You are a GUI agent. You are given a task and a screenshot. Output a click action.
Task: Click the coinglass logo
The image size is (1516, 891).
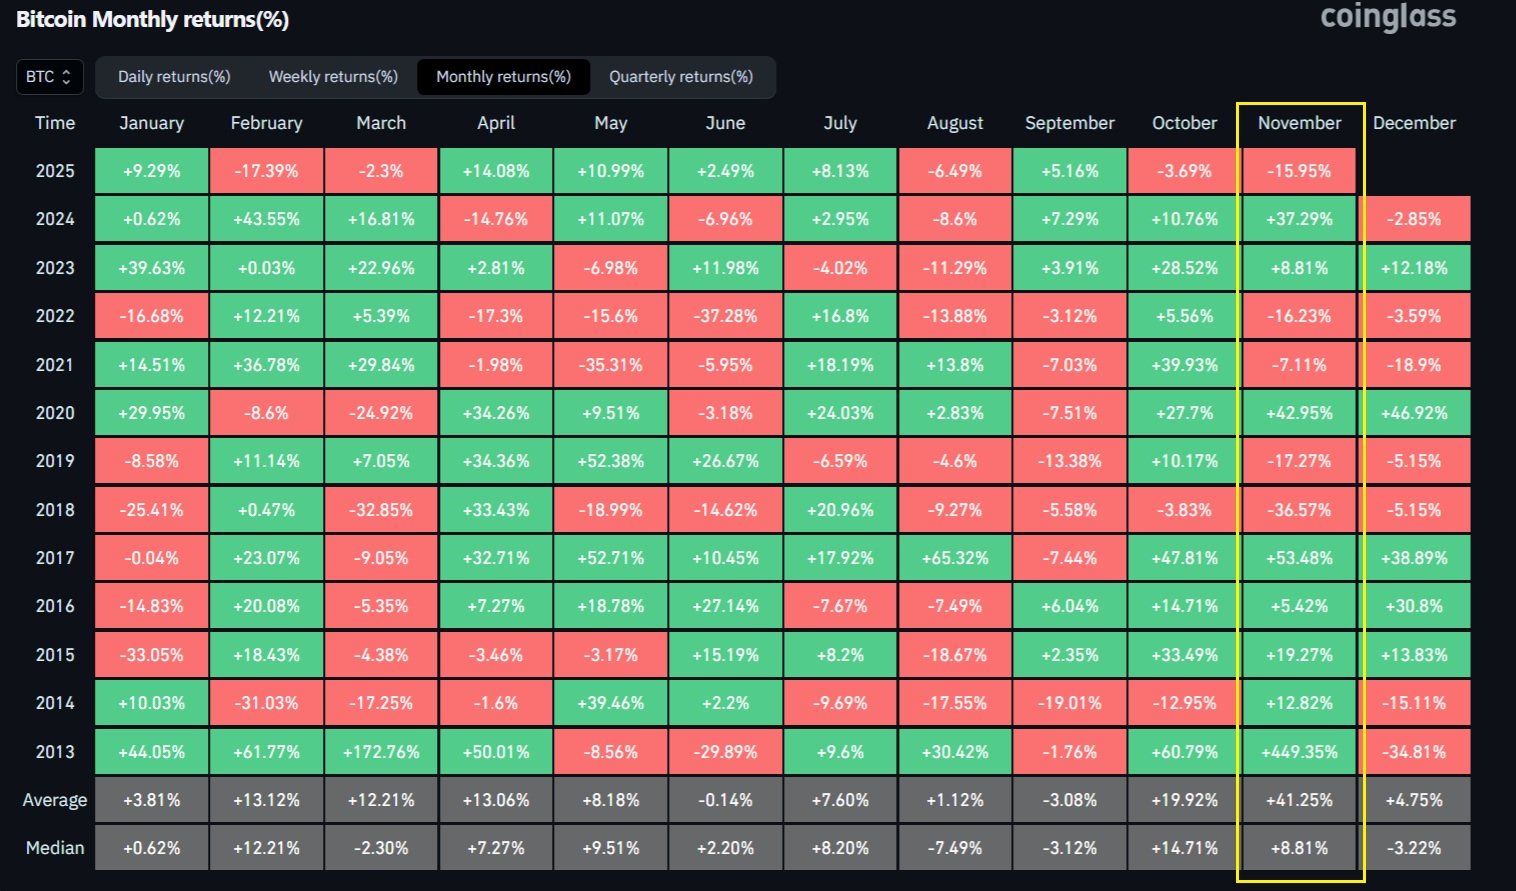(x=1388, y=17)
